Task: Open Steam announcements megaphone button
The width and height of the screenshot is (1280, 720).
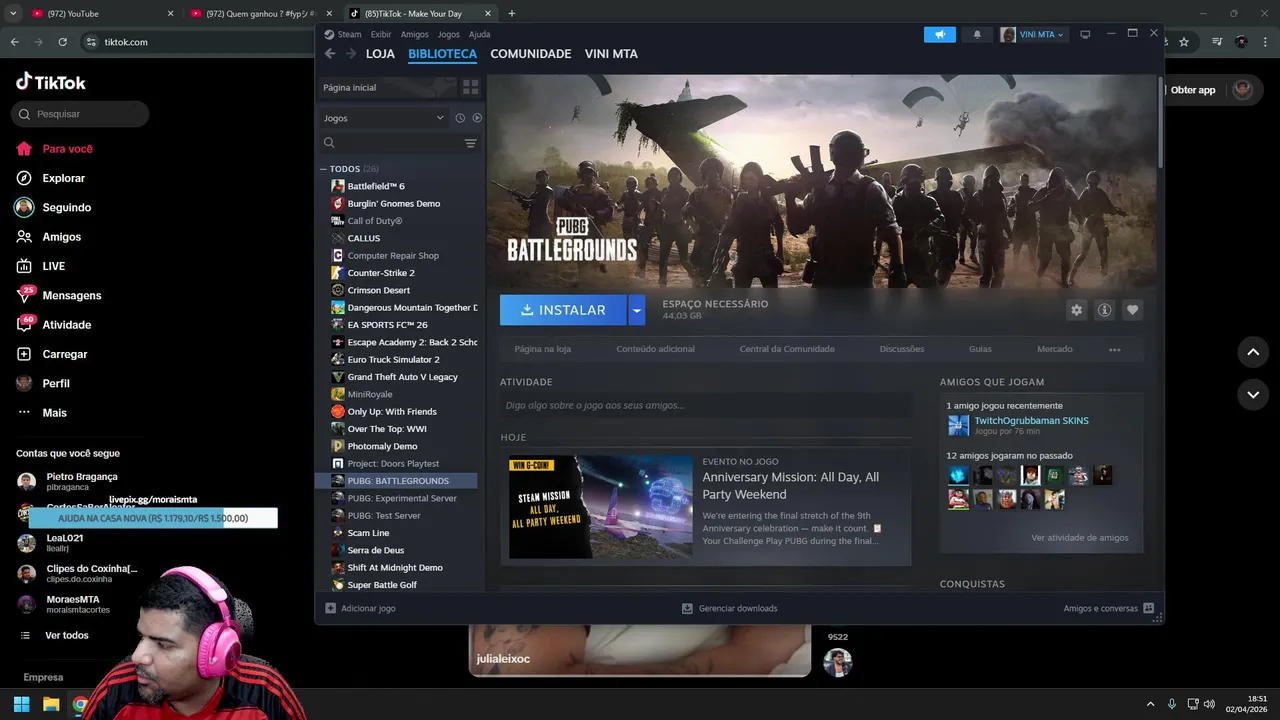Action: (940, 34)
